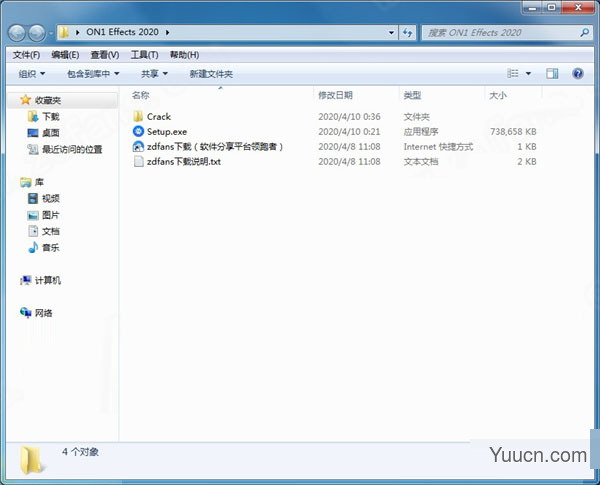The image size is (600, 485).
Task: Open the 编辑(E) menu
Action: (65, 55)
